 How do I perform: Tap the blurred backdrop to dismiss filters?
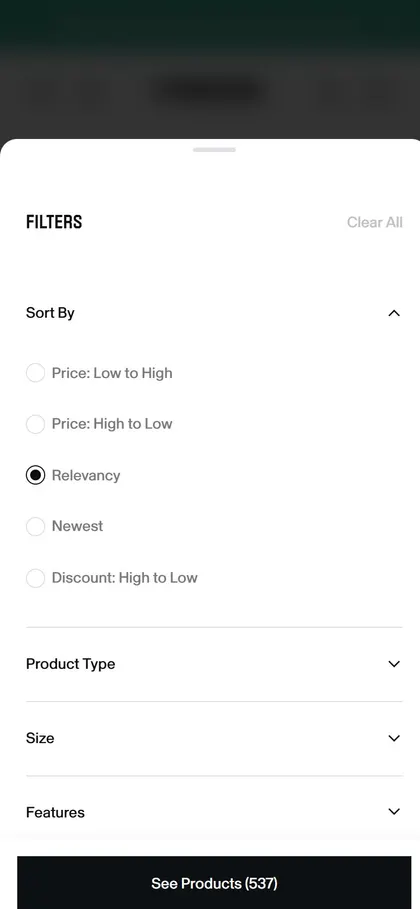(x=210, y=68)
